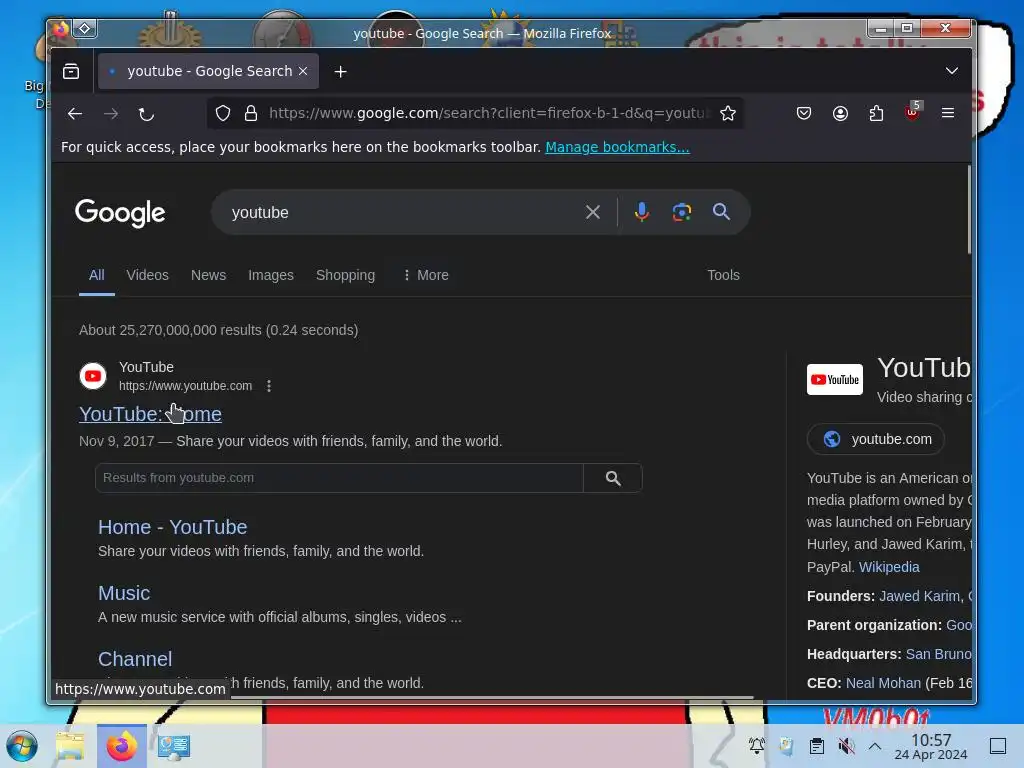Go to Google logo homepage

point(120,213)
